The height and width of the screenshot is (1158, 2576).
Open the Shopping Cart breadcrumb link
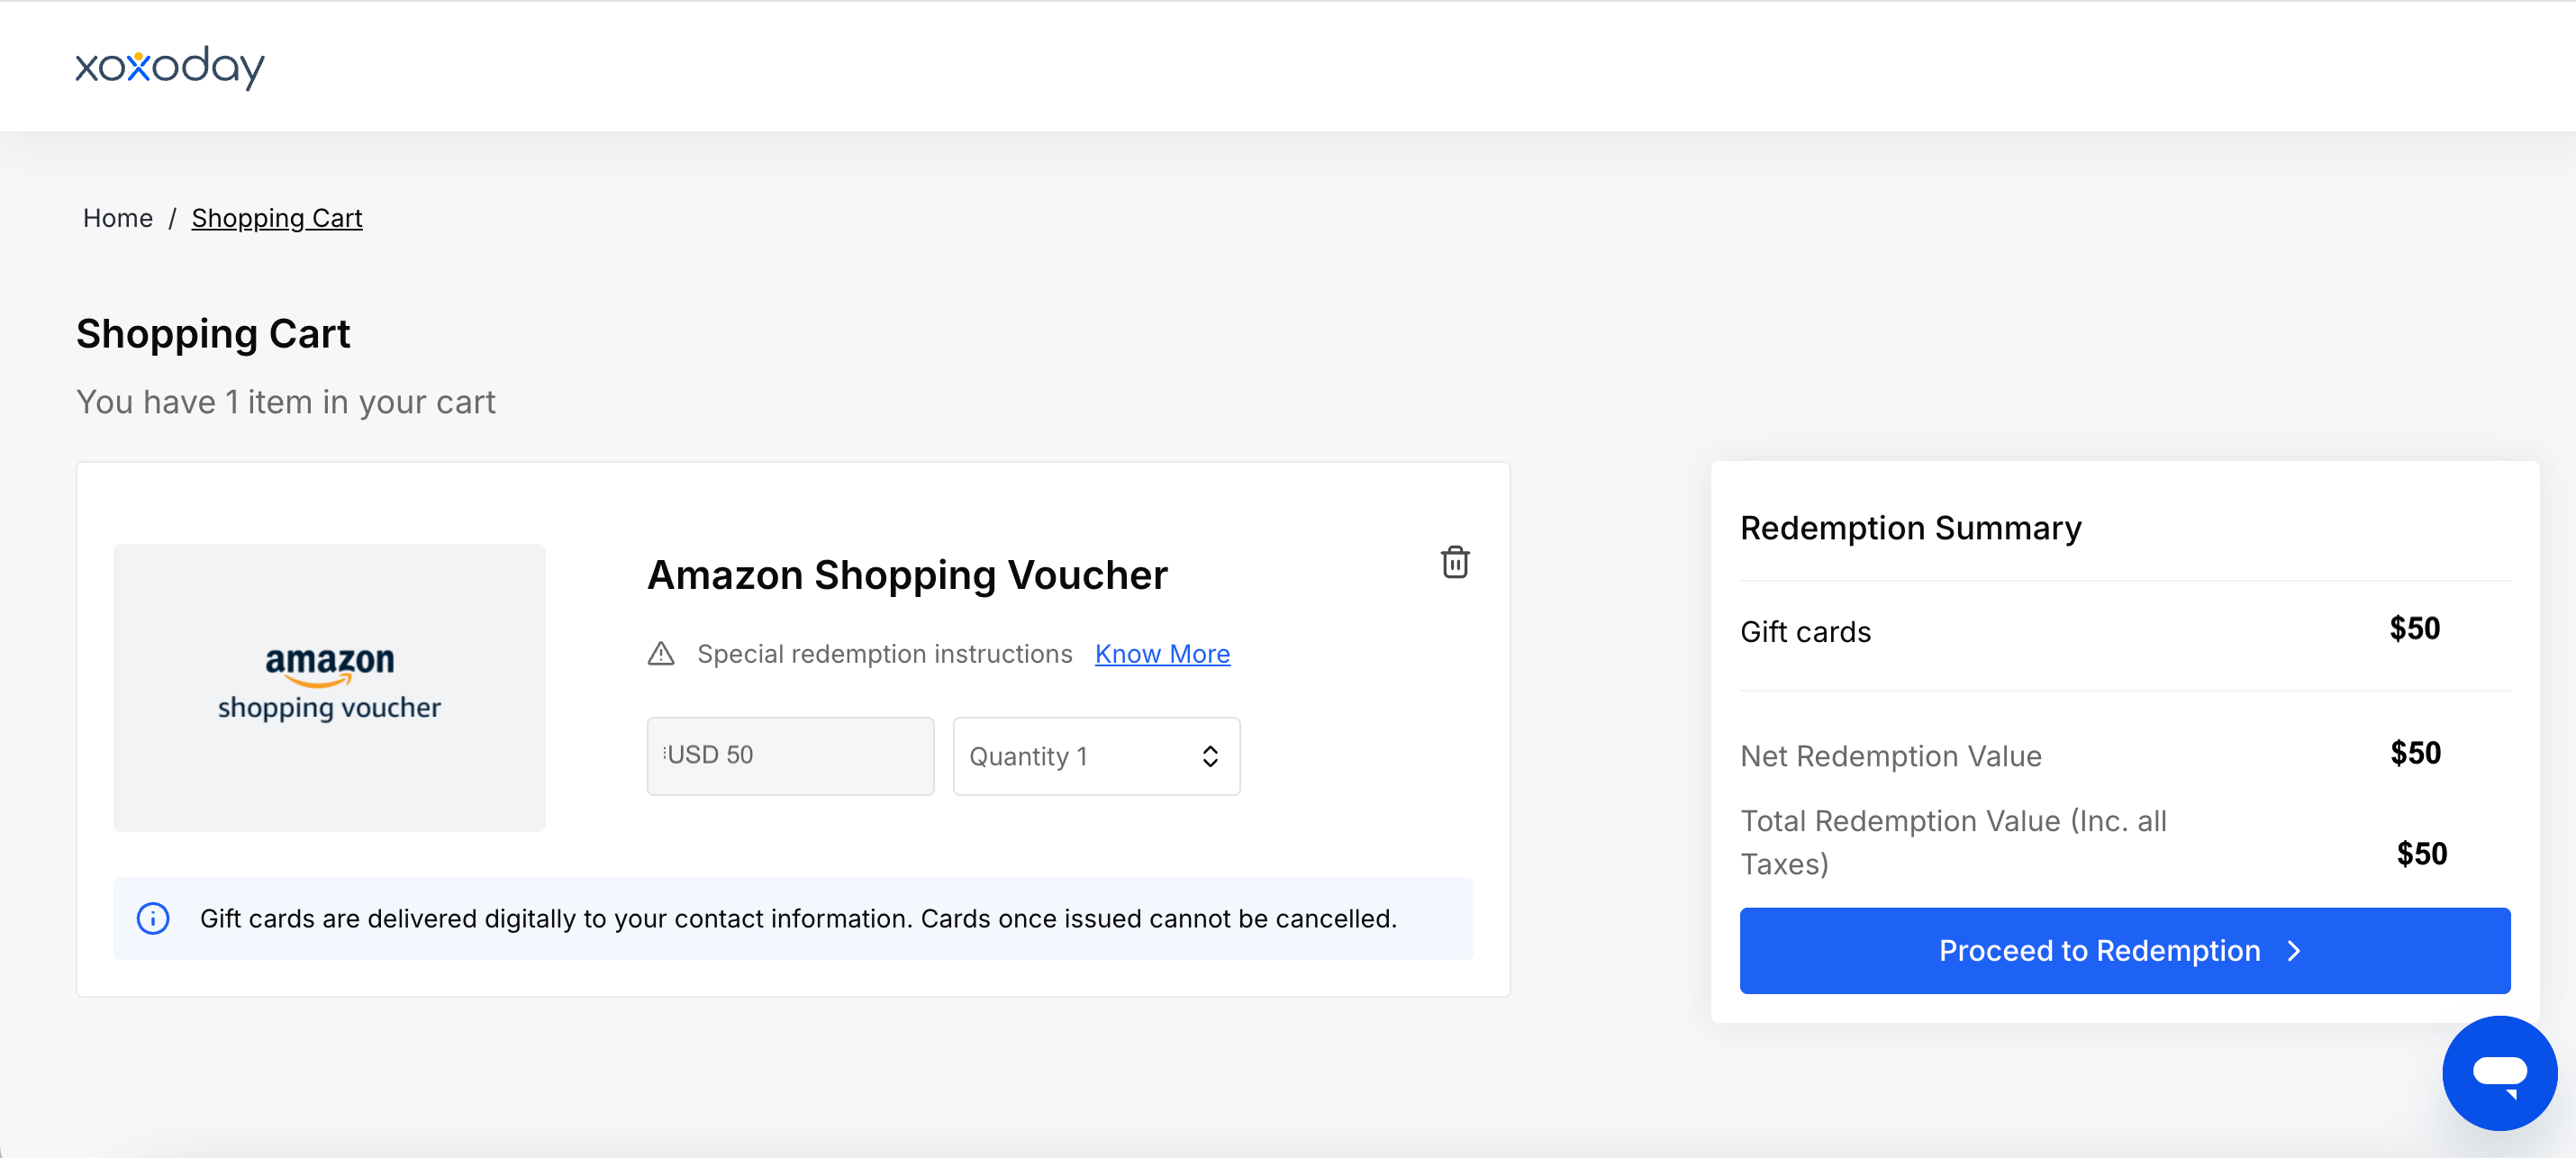click(x=277, y=218)
